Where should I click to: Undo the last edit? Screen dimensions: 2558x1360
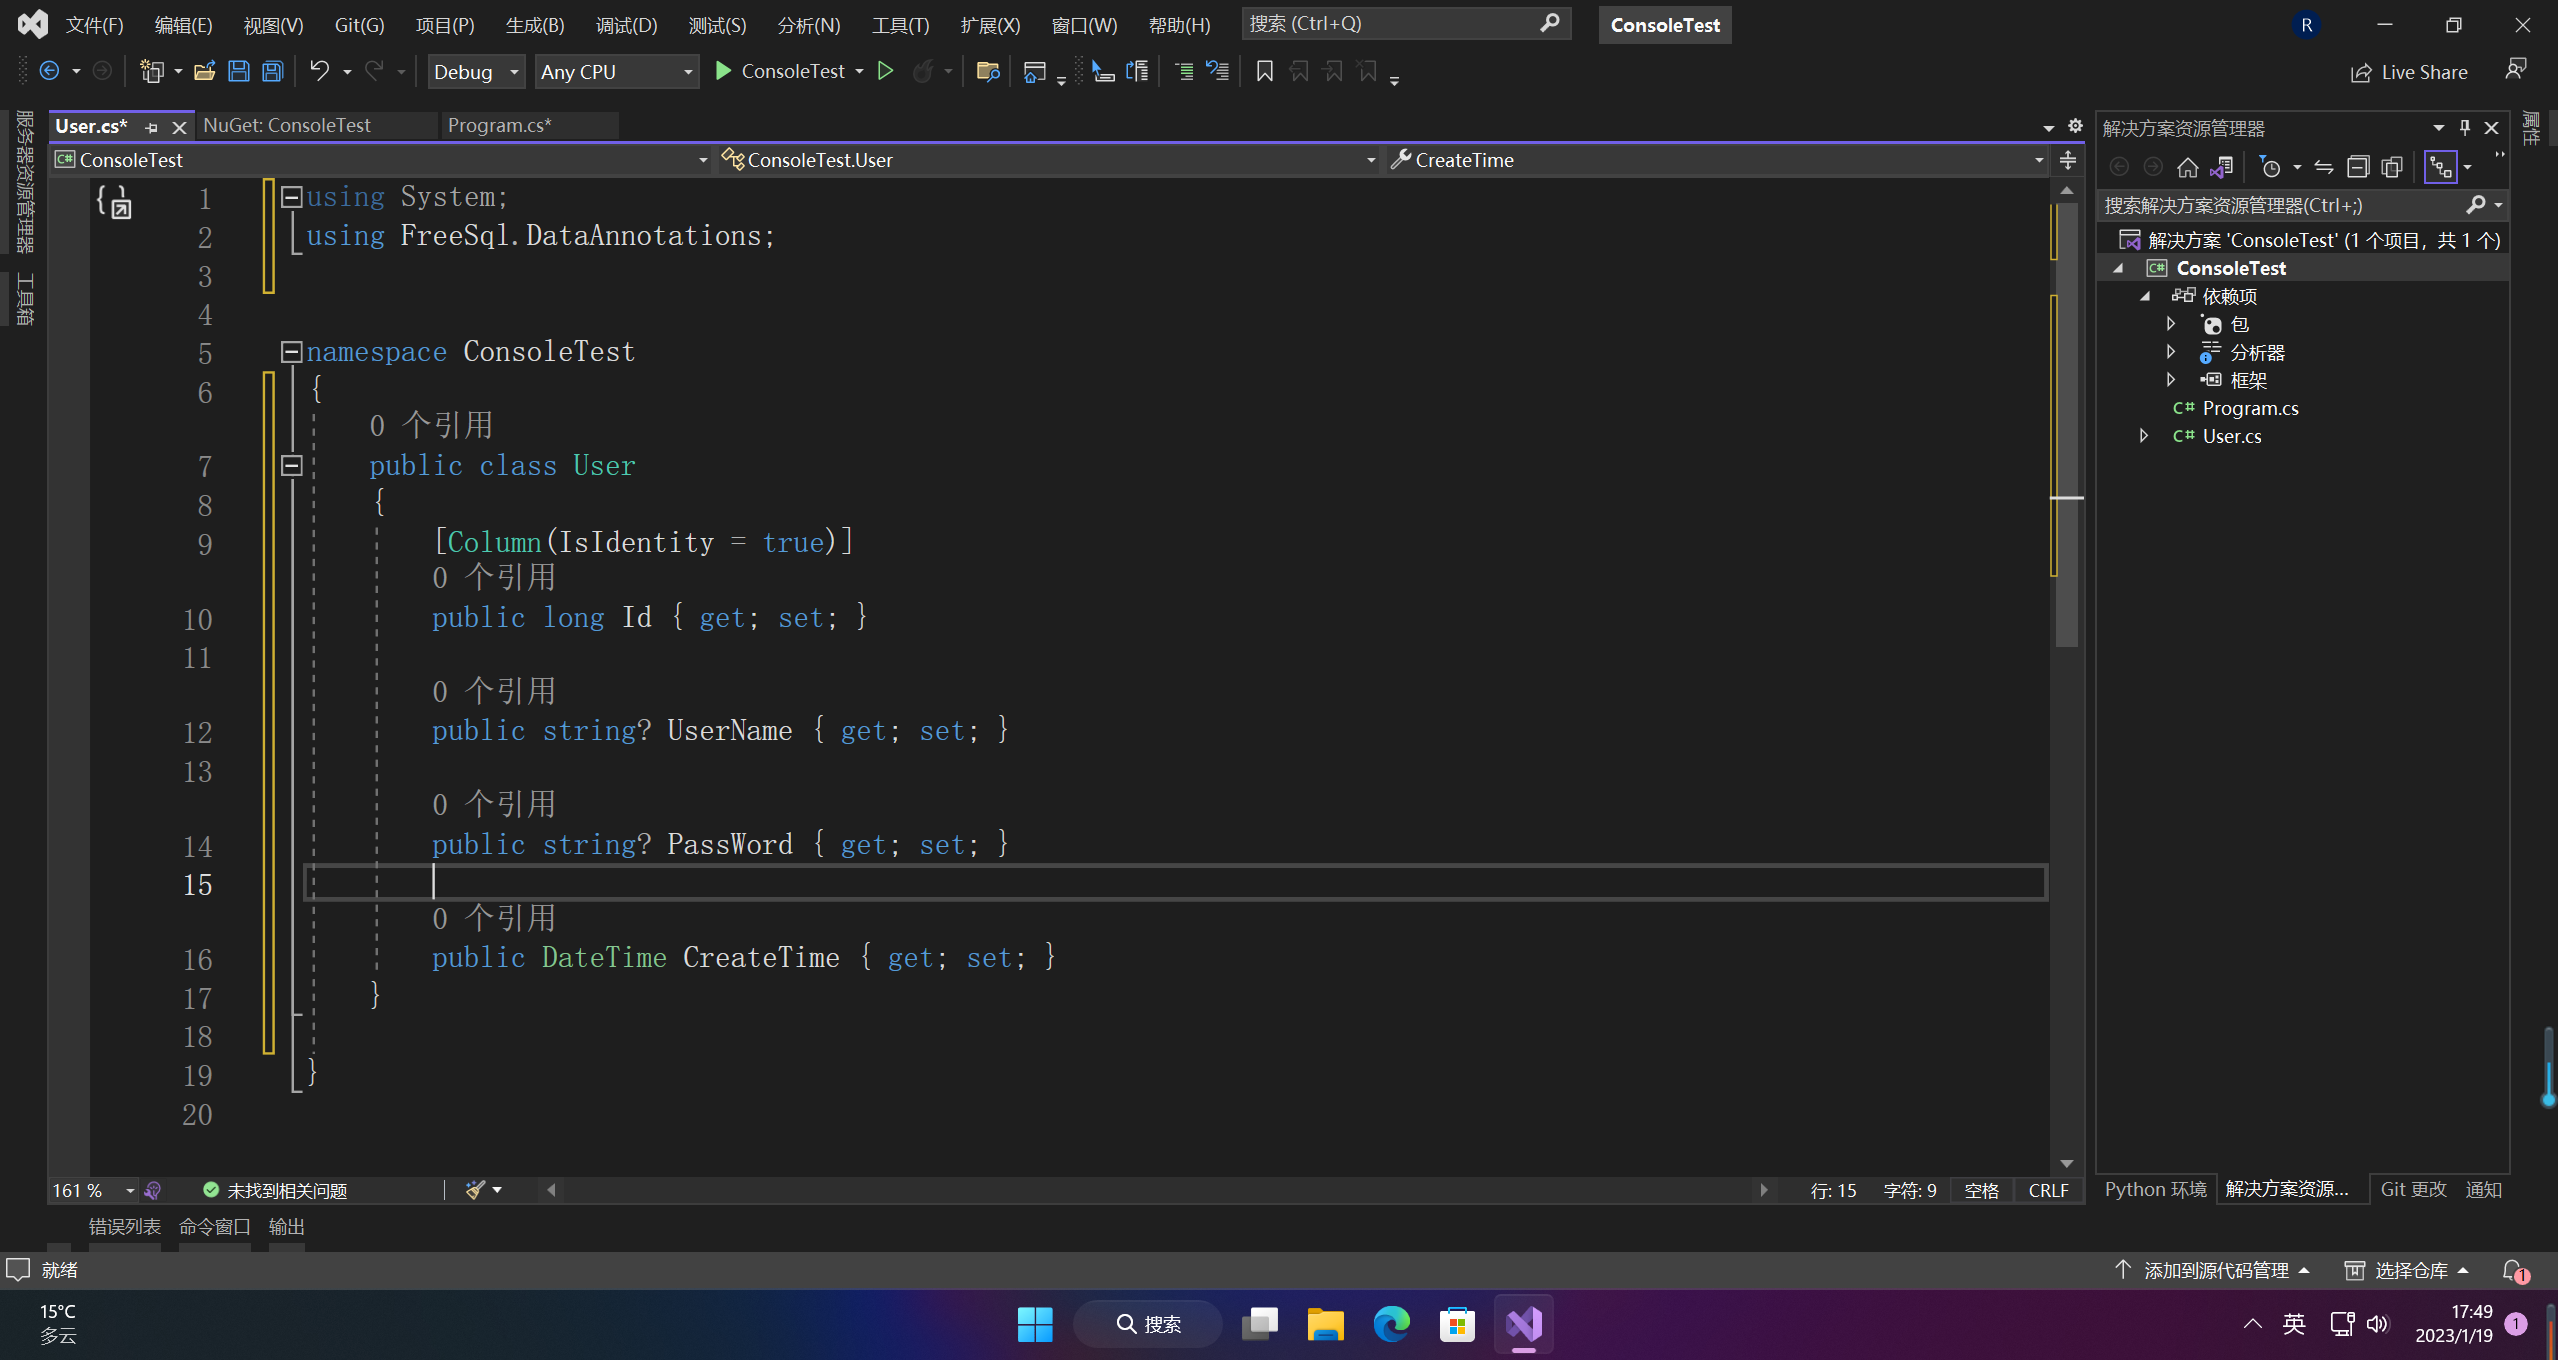click(319, 71)
